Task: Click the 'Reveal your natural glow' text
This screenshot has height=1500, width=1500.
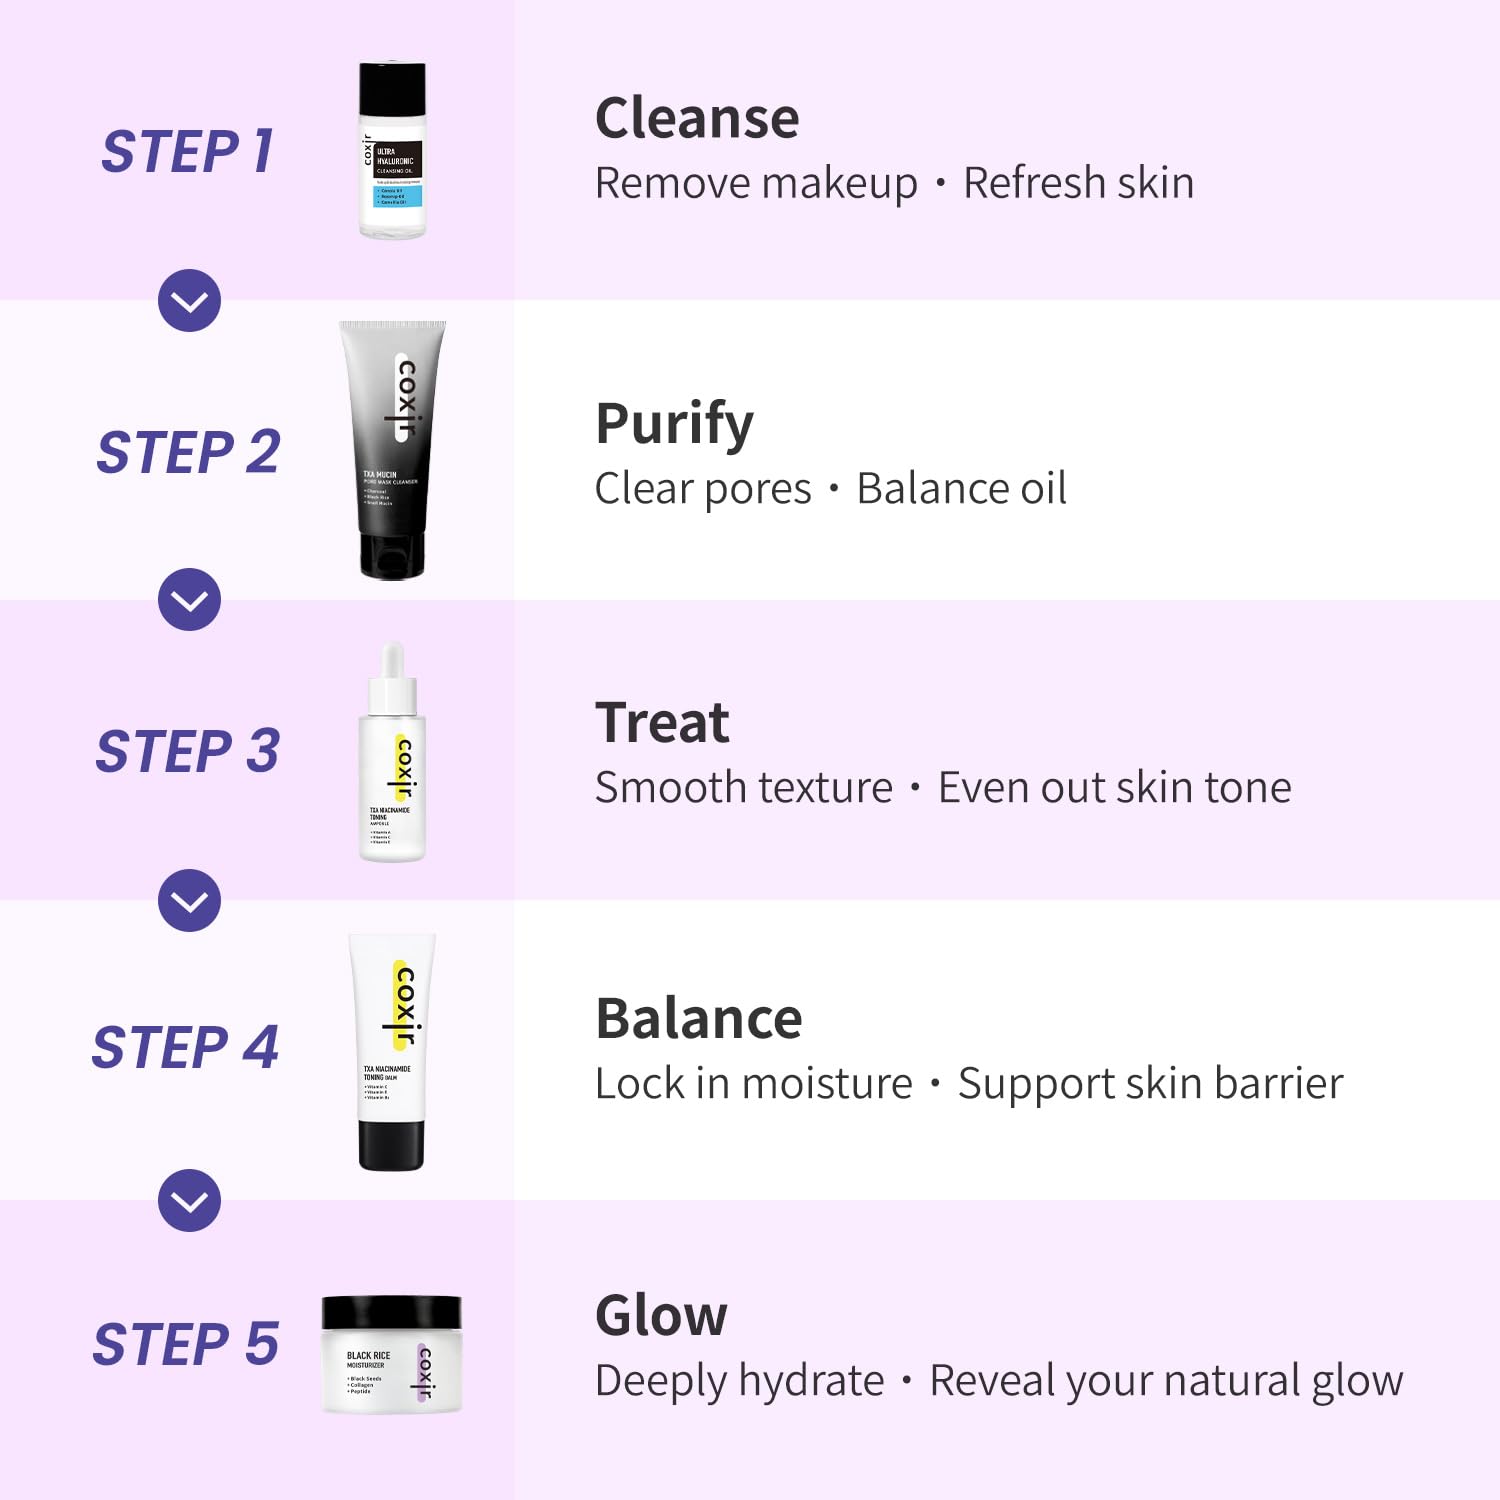Action: tap(1166, 1381)
